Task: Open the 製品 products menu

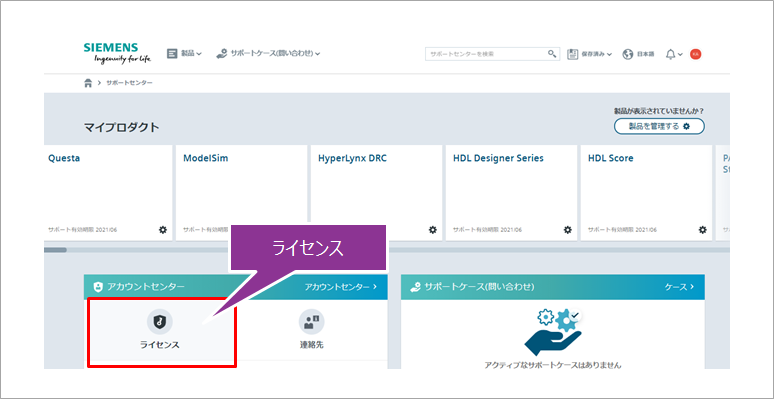Action: [184, 54]
